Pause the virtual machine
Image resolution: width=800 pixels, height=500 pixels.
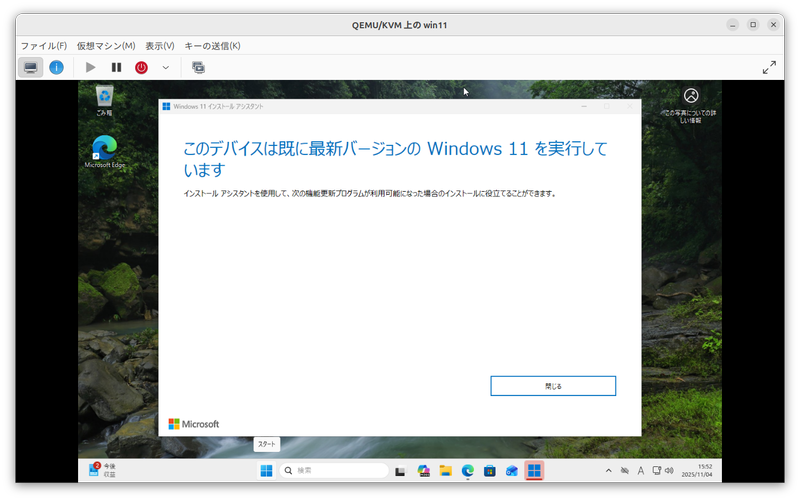[116, 67]
